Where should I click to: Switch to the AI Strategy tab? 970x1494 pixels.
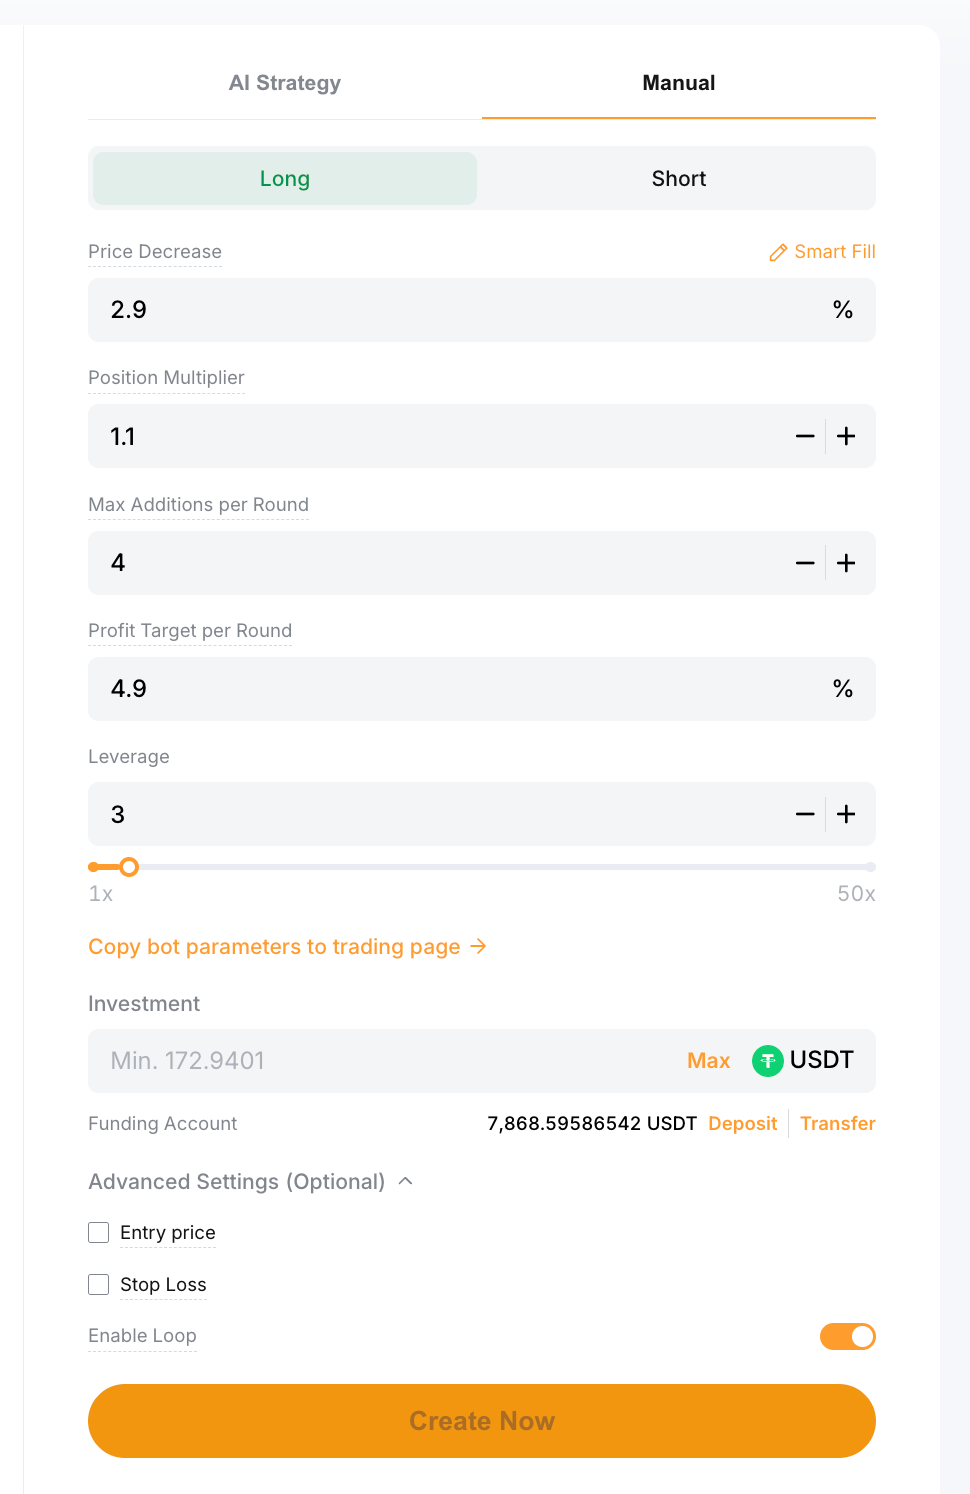[x=285, y=83]
